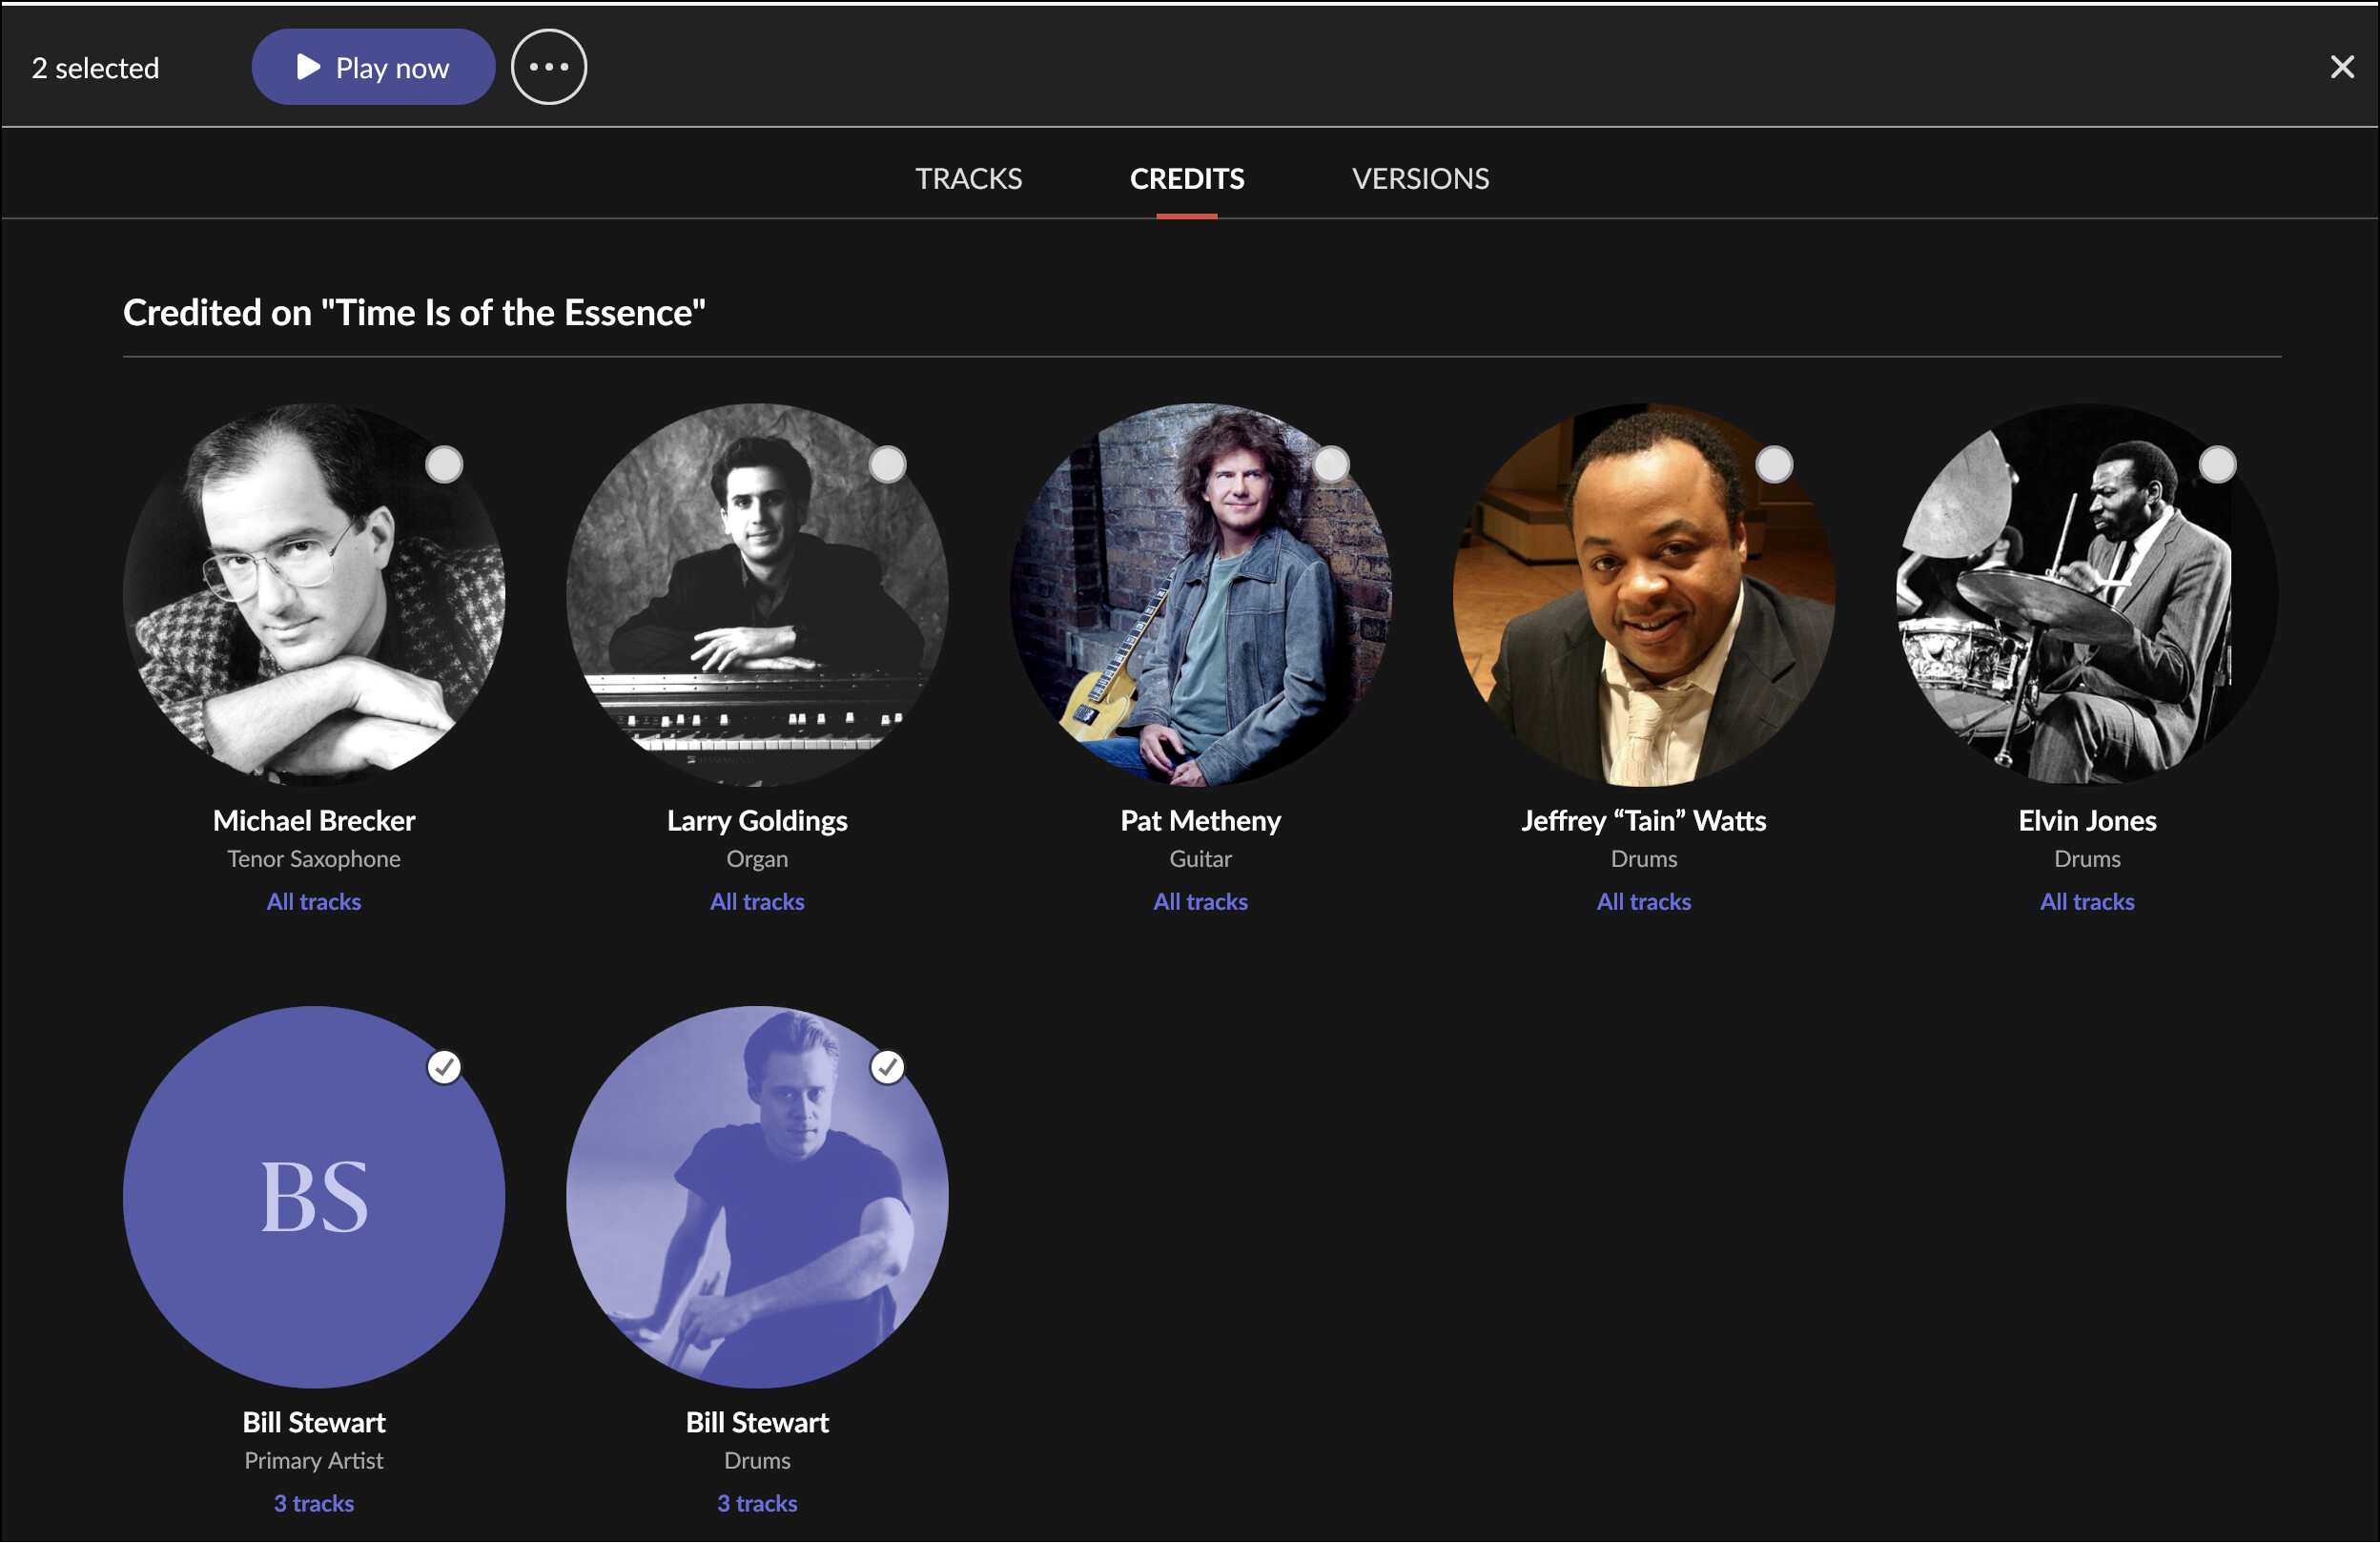Click the Play now button
Viewport: 2380px width, 1543px height.
click(373, 67)
